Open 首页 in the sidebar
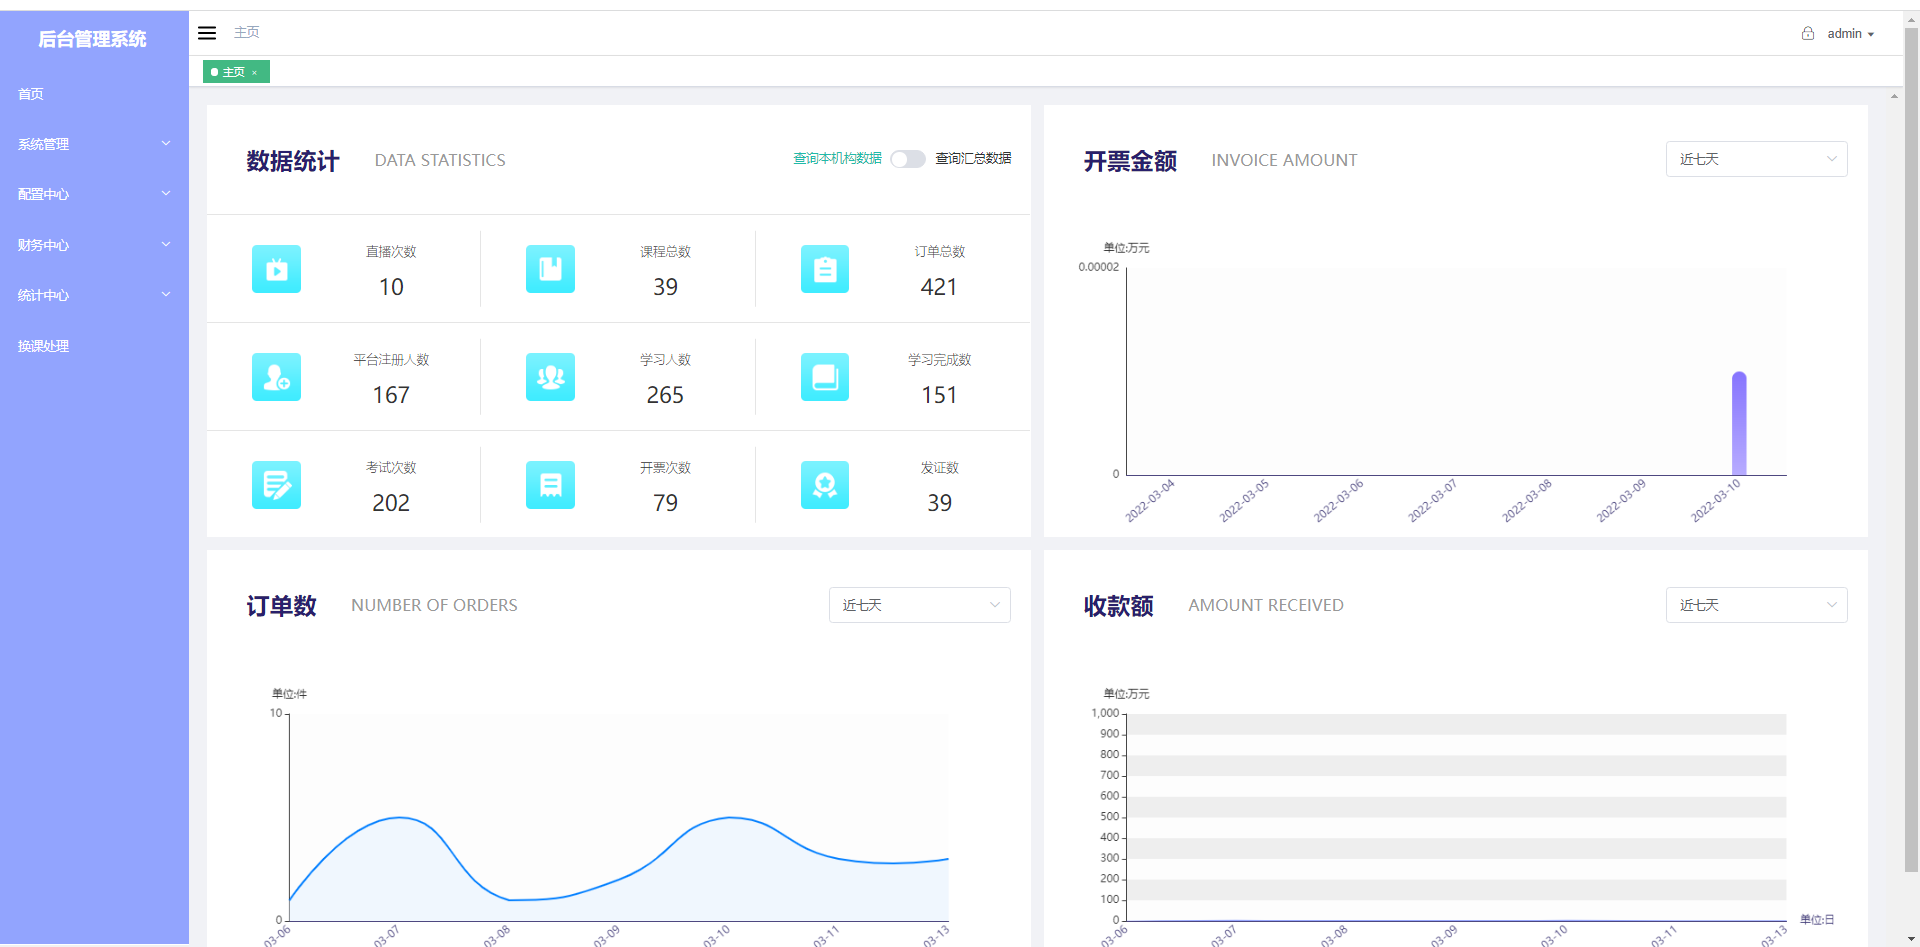This screenshot has height=947, width=1920. click(x=94, y=94)
